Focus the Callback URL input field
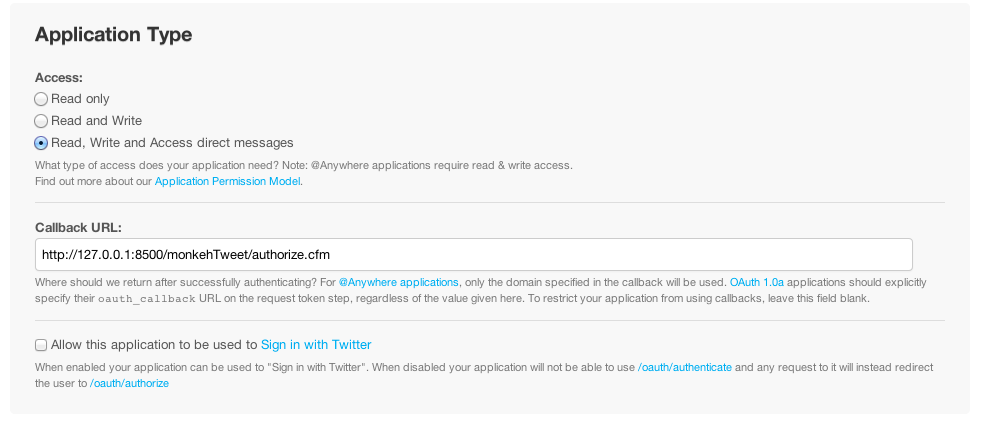This screenshot has width=984, height=425. 474,254
